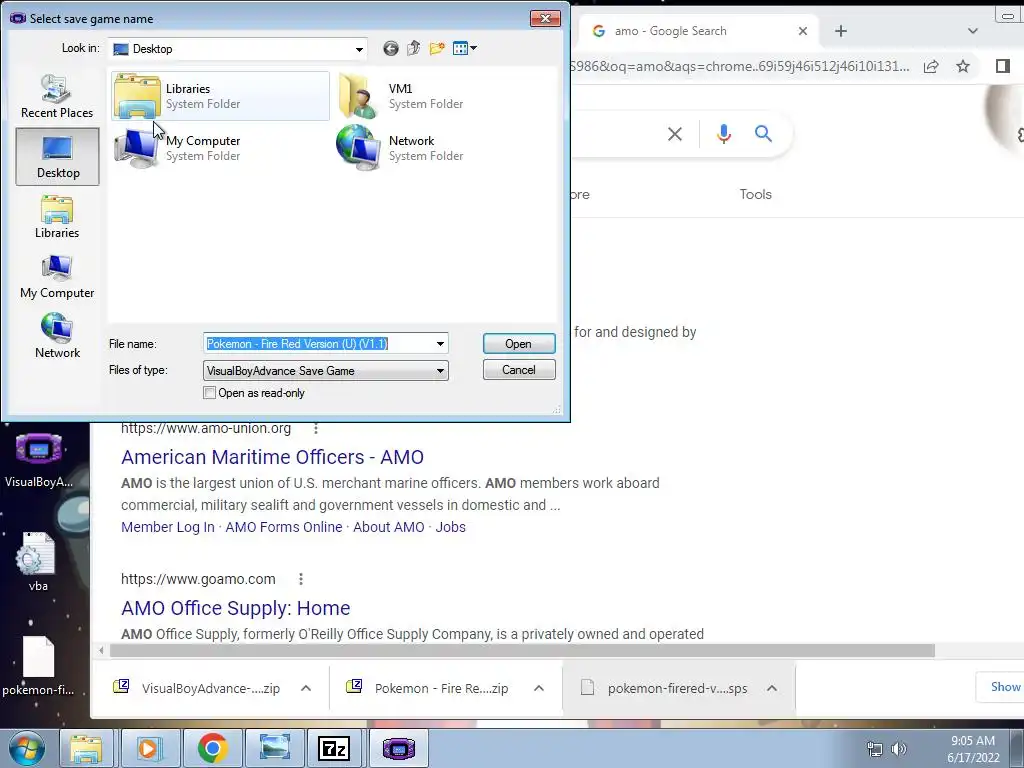1024x768 pixels.
Task: Clear the Google search box
Action: (x=675, y=134)
